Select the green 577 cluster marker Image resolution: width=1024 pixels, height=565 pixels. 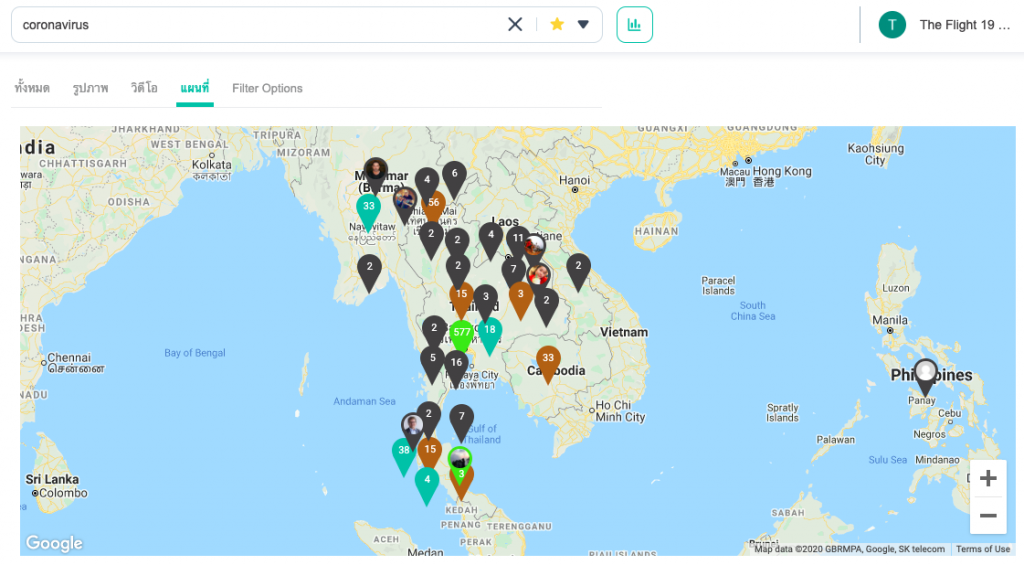click(x=462, y=336)
